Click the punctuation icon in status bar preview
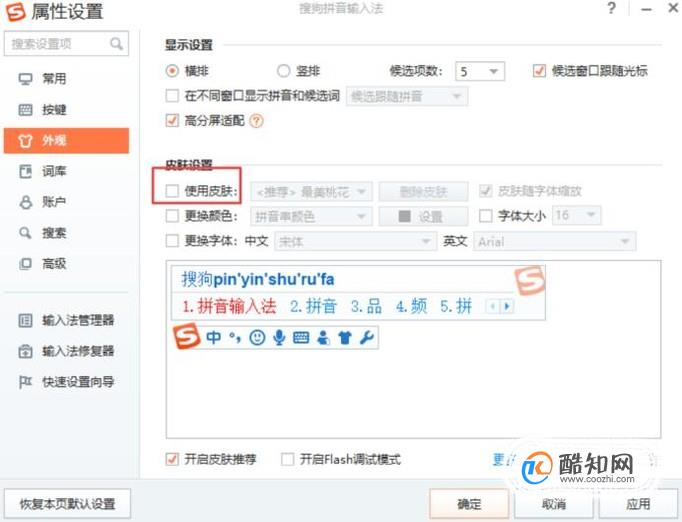This screenshot has height=522, width=682. click(235, 338)
